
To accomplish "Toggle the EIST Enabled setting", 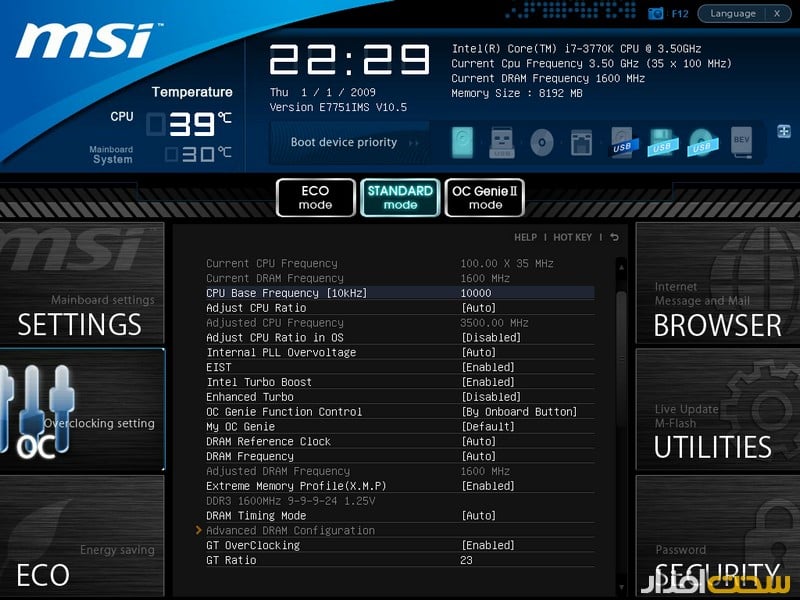I will (488, 367).
